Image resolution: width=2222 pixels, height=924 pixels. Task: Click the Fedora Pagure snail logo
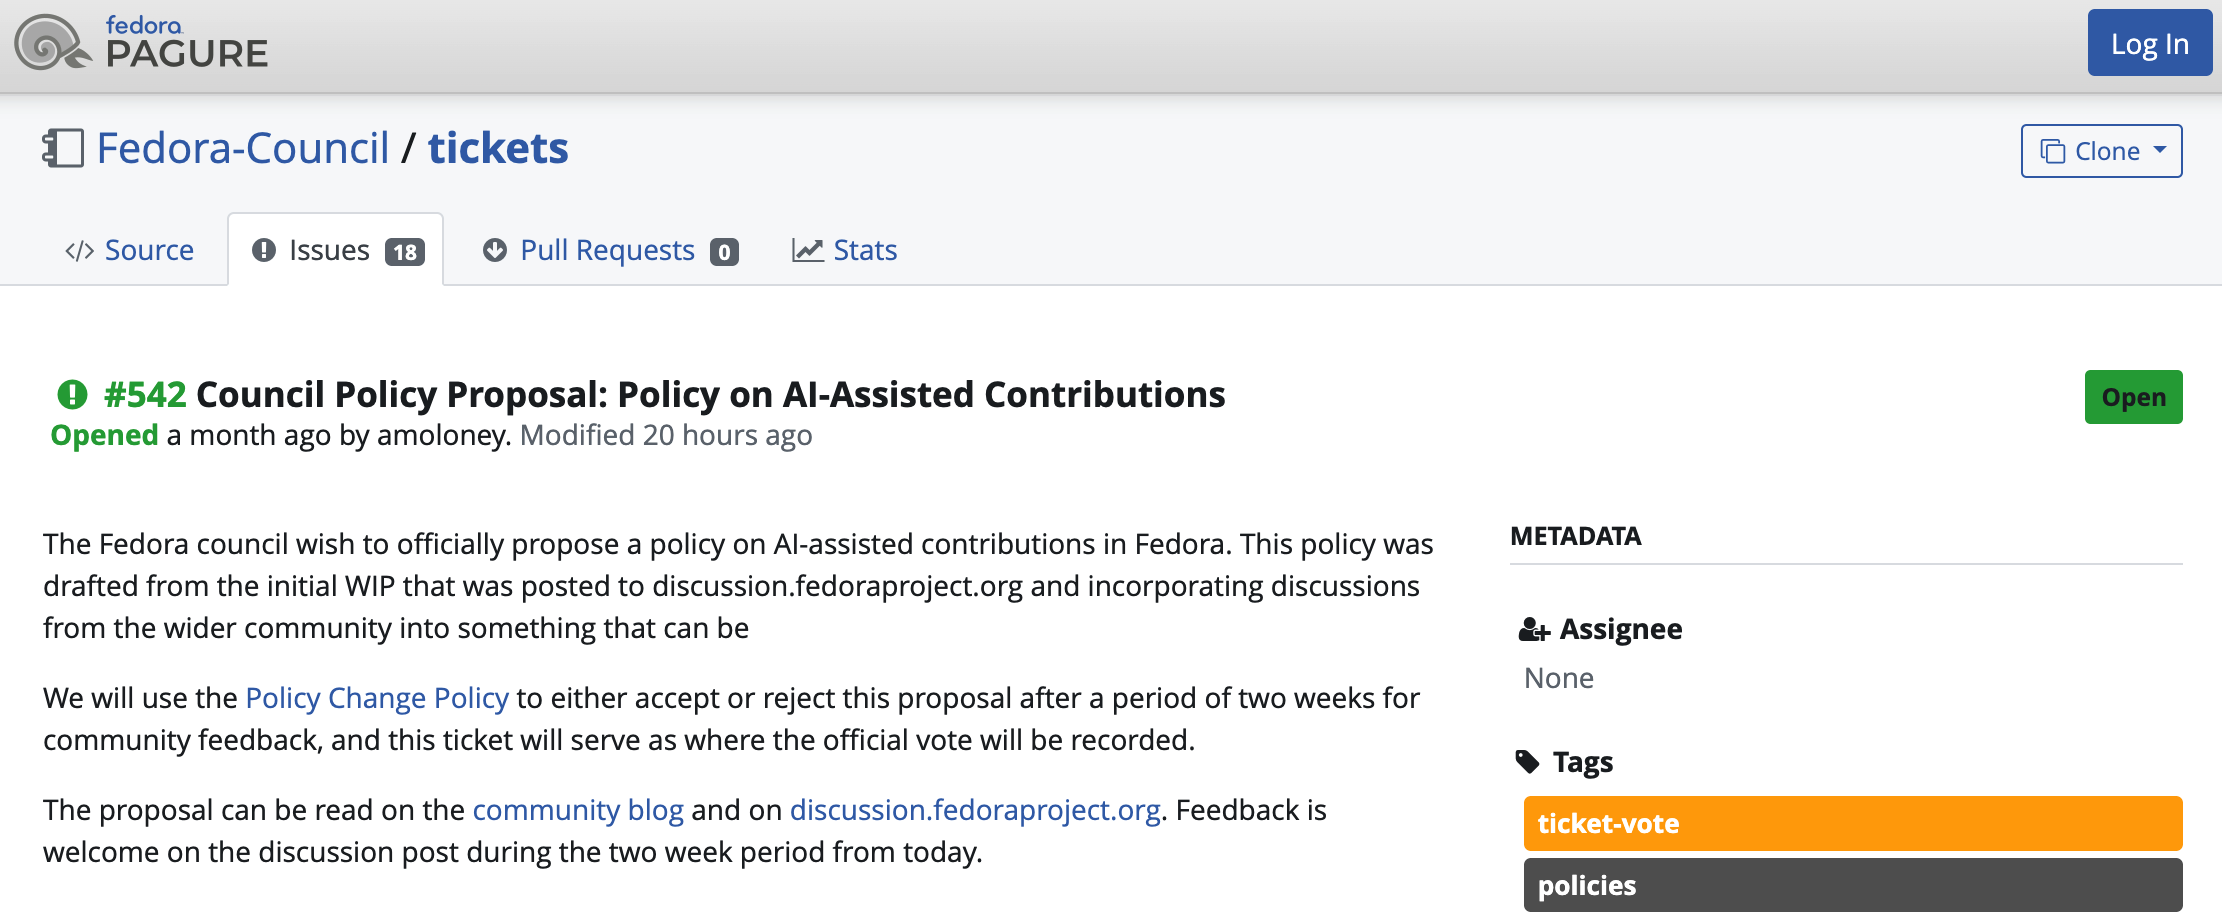pos(52,43)
